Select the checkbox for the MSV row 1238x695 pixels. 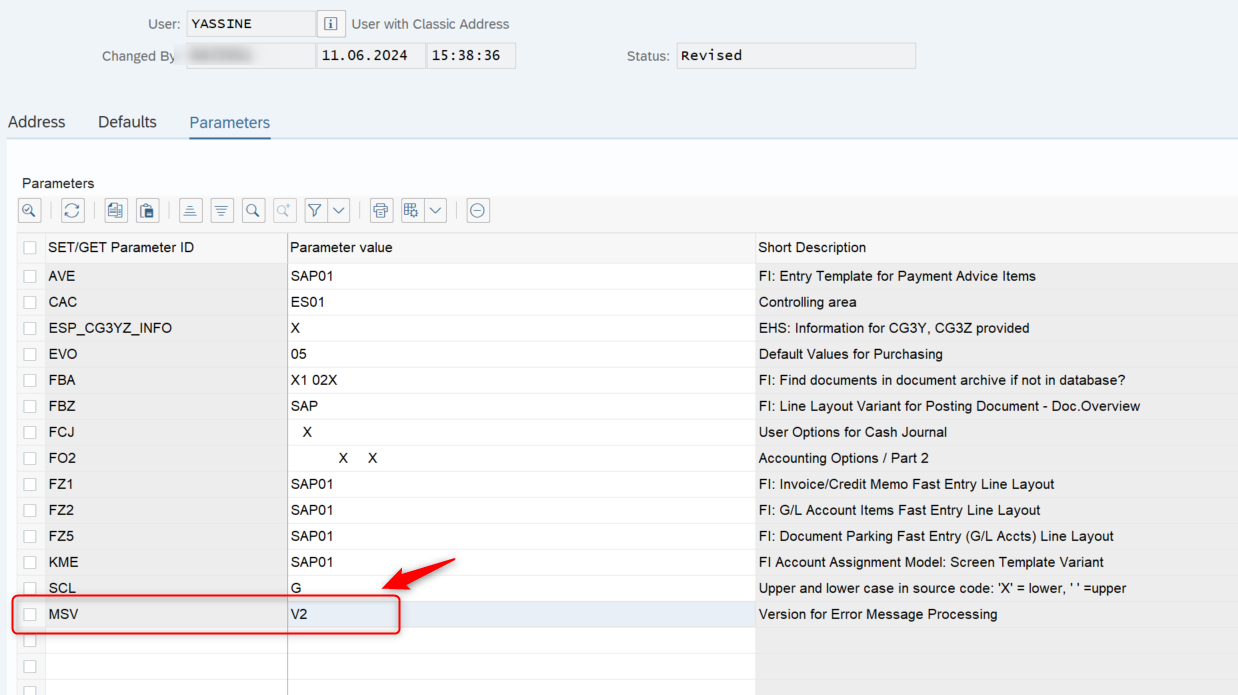29,614
